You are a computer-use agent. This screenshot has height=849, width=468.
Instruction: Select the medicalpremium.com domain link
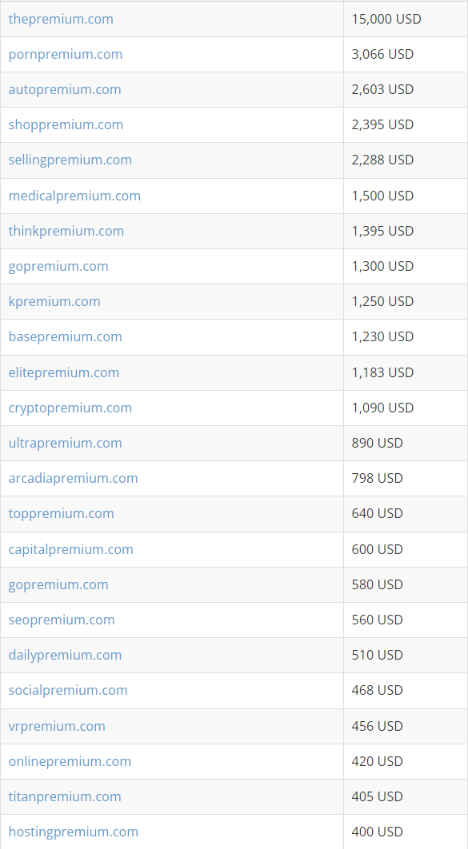click(74, 195)
